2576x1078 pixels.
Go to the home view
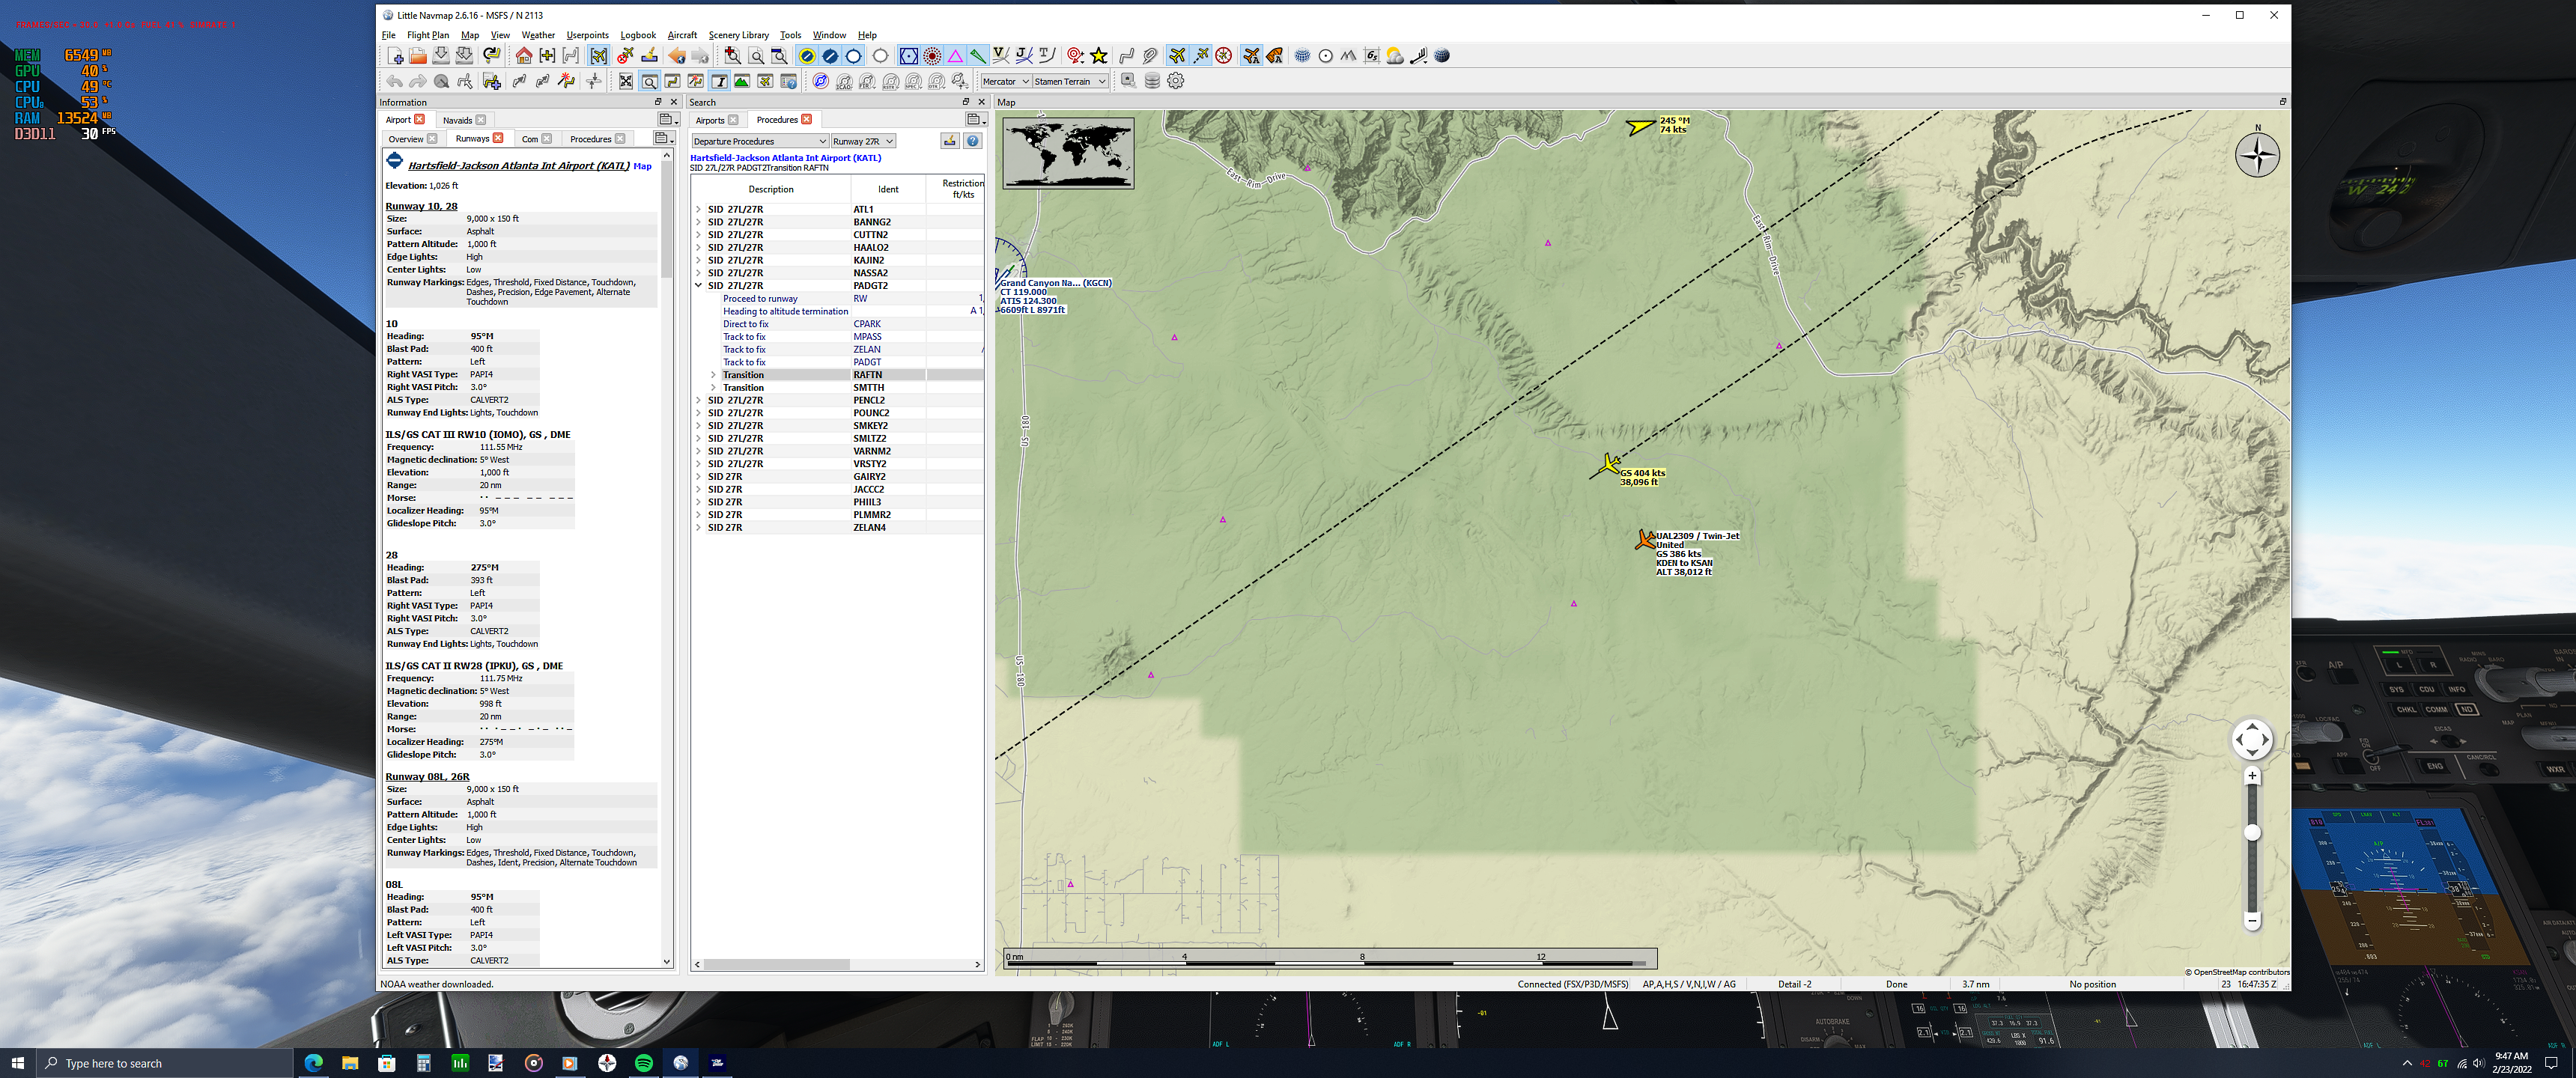524,56
